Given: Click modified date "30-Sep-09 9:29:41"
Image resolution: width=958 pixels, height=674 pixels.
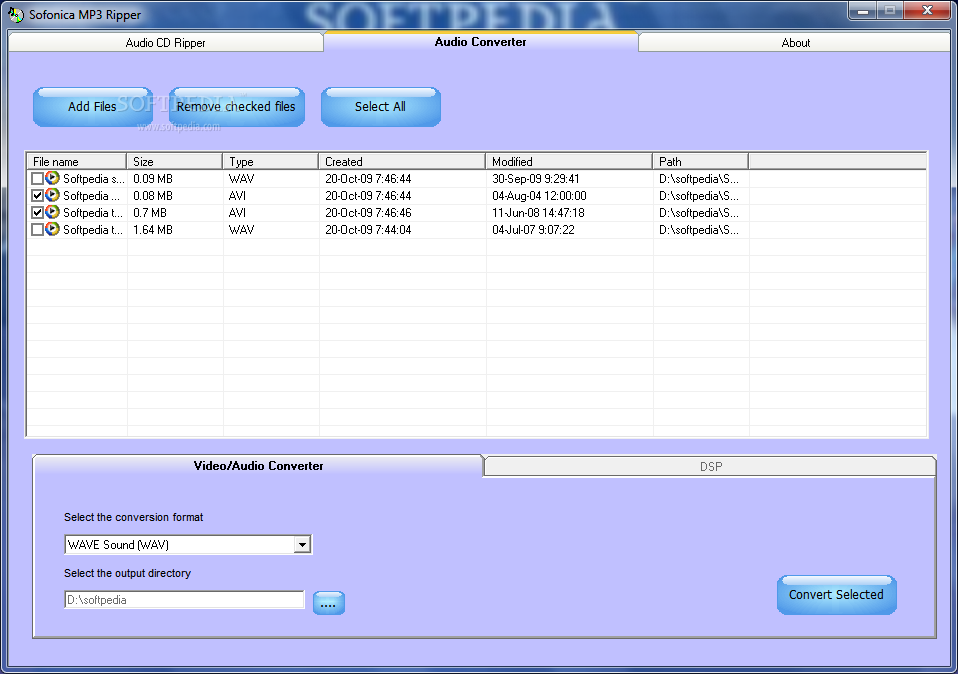Looking at the screenshot, I should 536,178.
